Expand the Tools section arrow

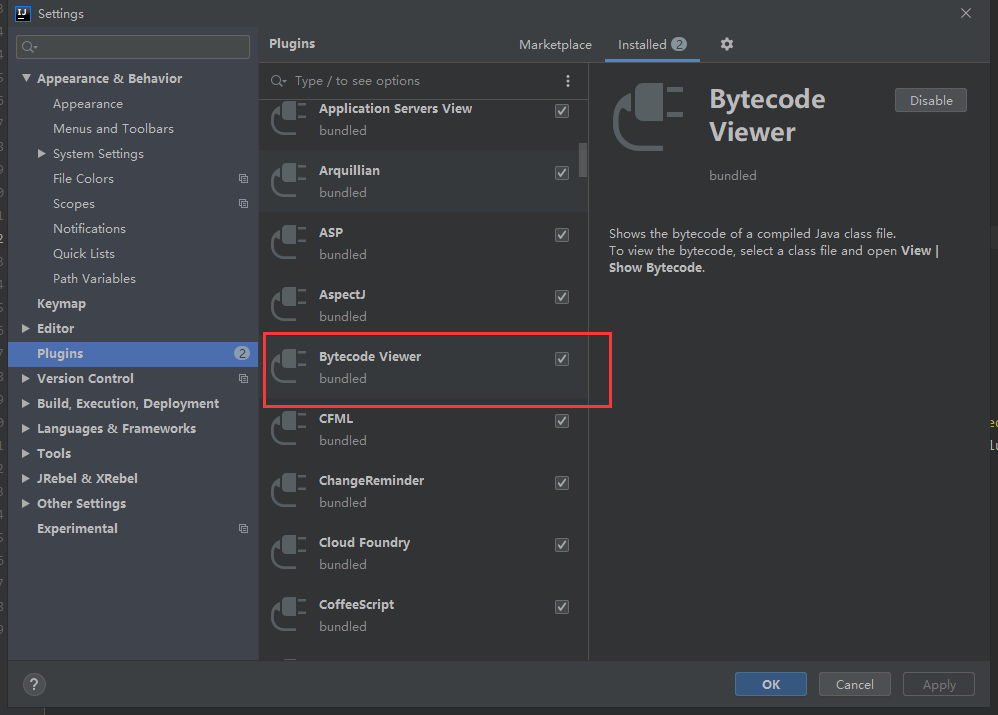click(26, 453)
